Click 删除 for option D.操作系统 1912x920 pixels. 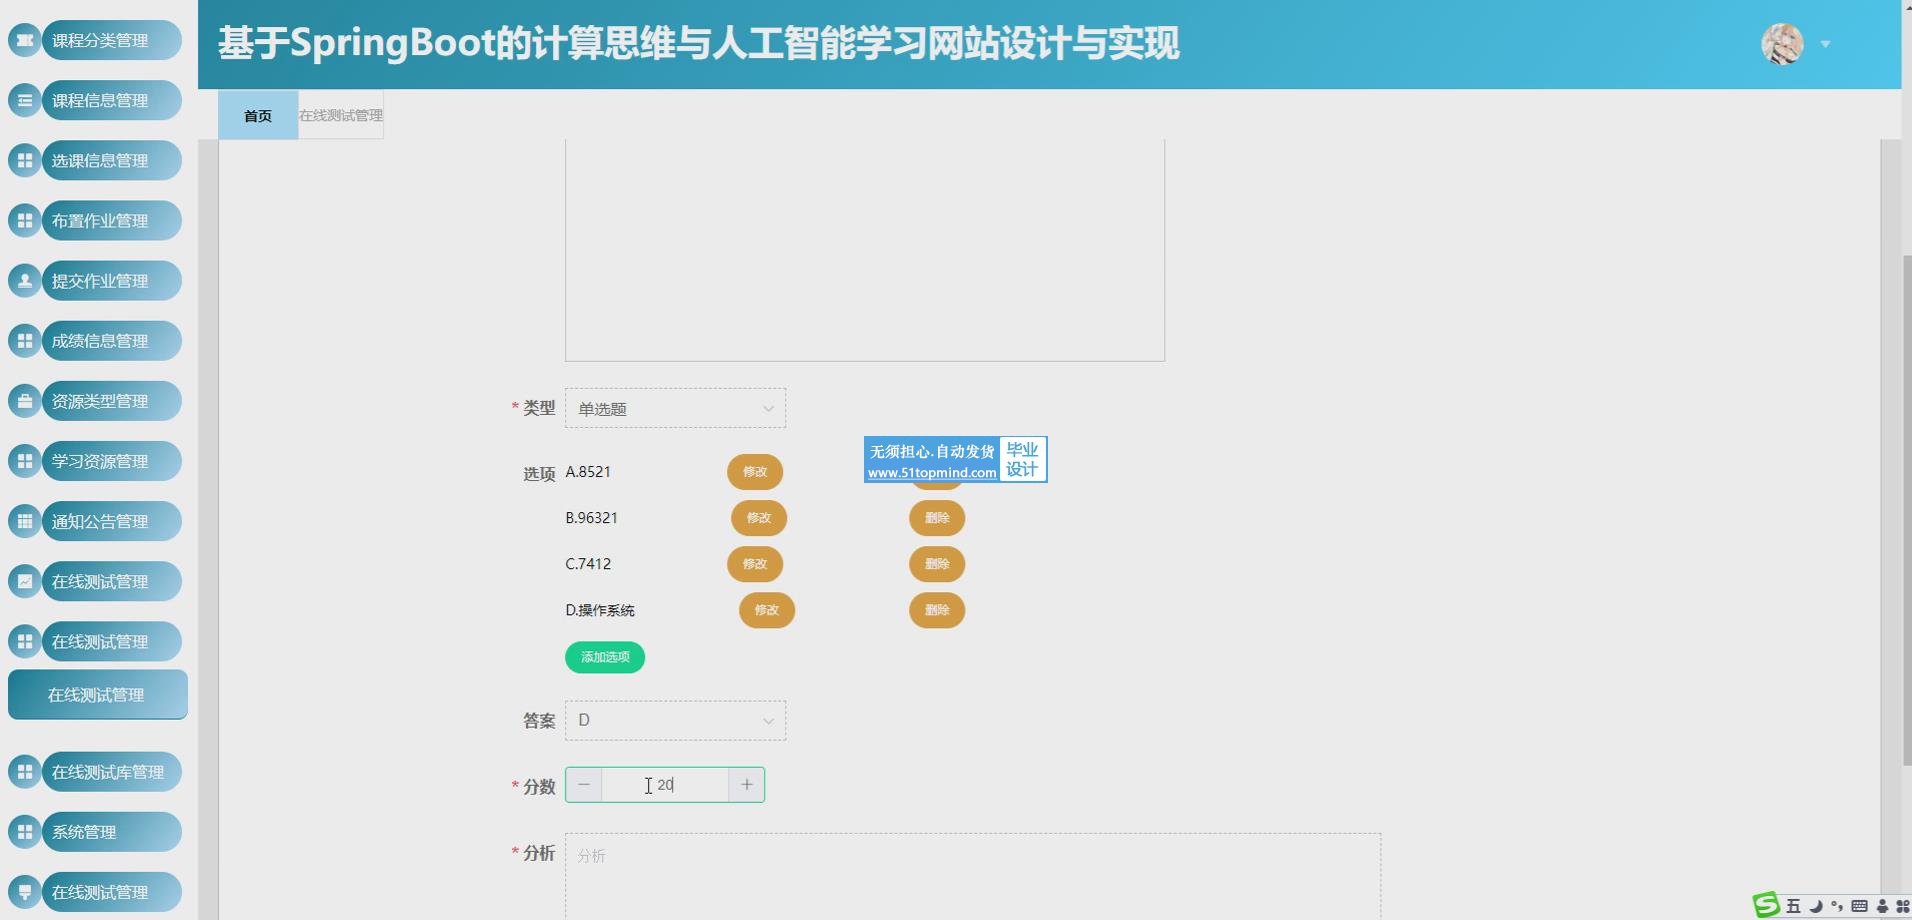tap(937, 610)
